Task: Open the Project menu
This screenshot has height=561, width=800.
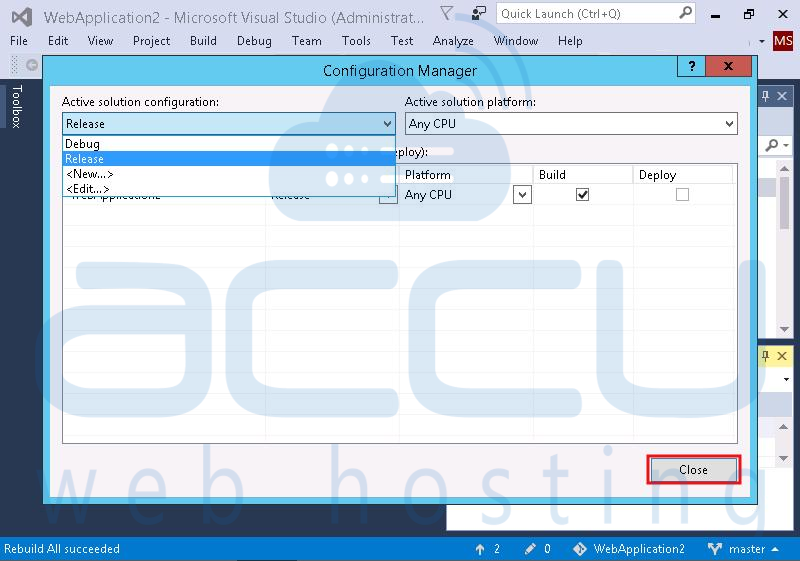Action: pyautogui.click(x=151, y=41)
